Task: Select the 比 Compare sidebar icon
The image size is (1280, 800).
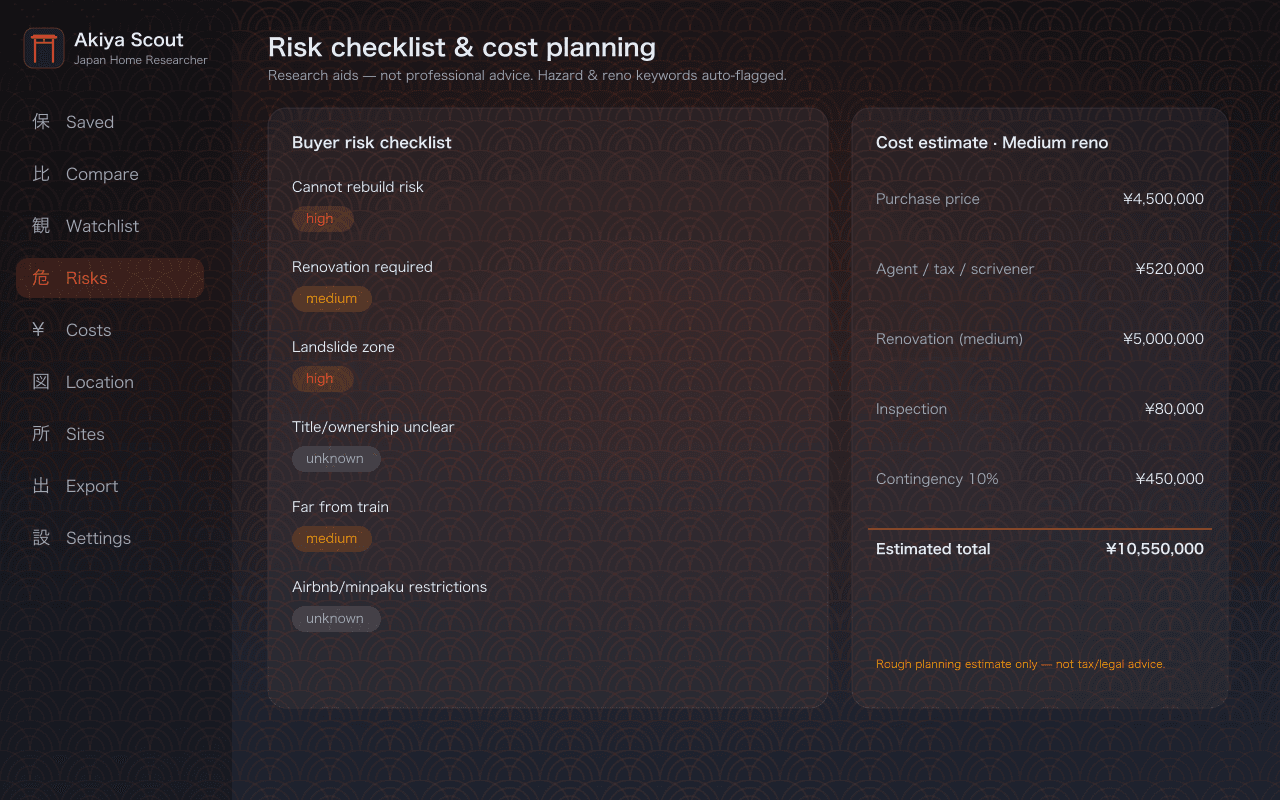Action: click(x=41, y=174)
